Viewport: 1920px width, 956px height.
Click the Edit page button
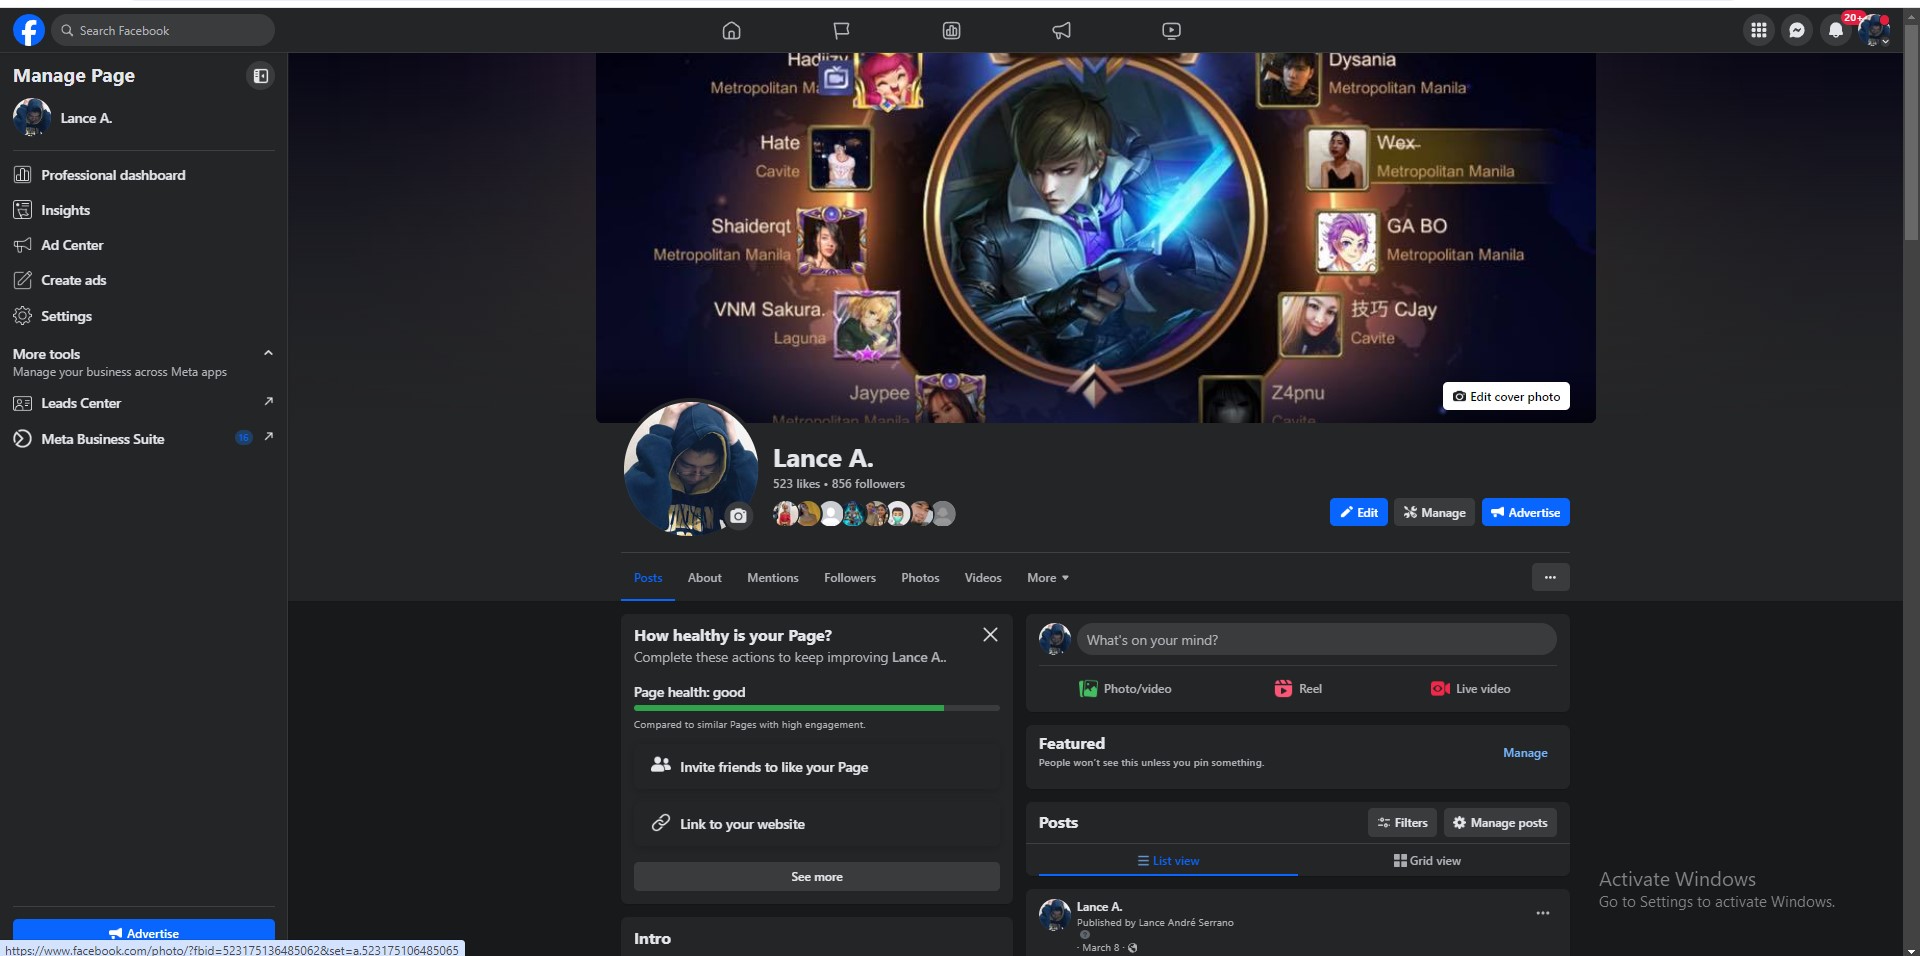[1359, 512]
